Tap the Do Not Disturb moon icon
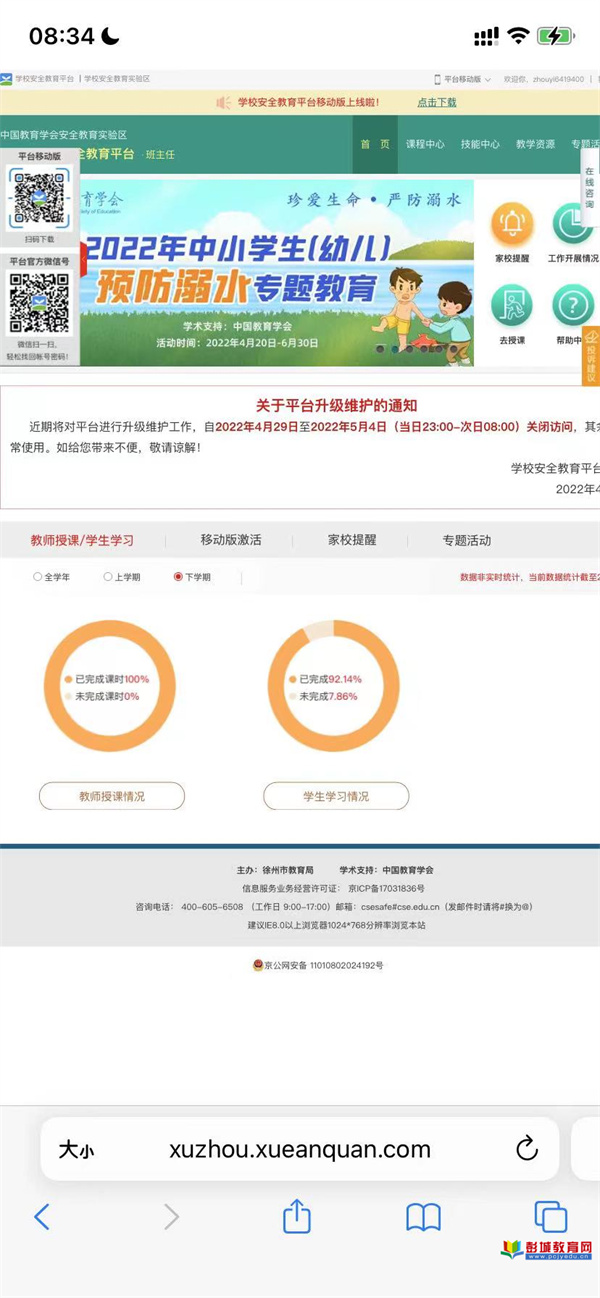600x1298 pixels. point(110,36)
